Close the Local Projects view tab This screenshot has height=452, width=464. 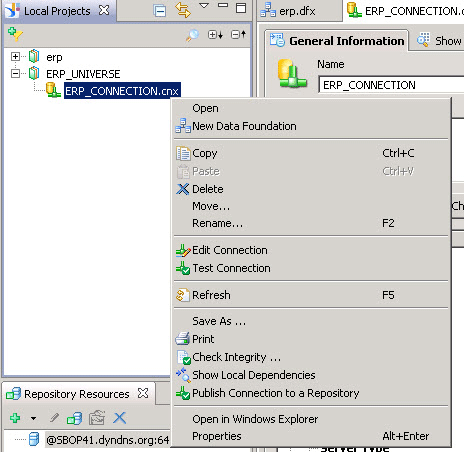104,10
